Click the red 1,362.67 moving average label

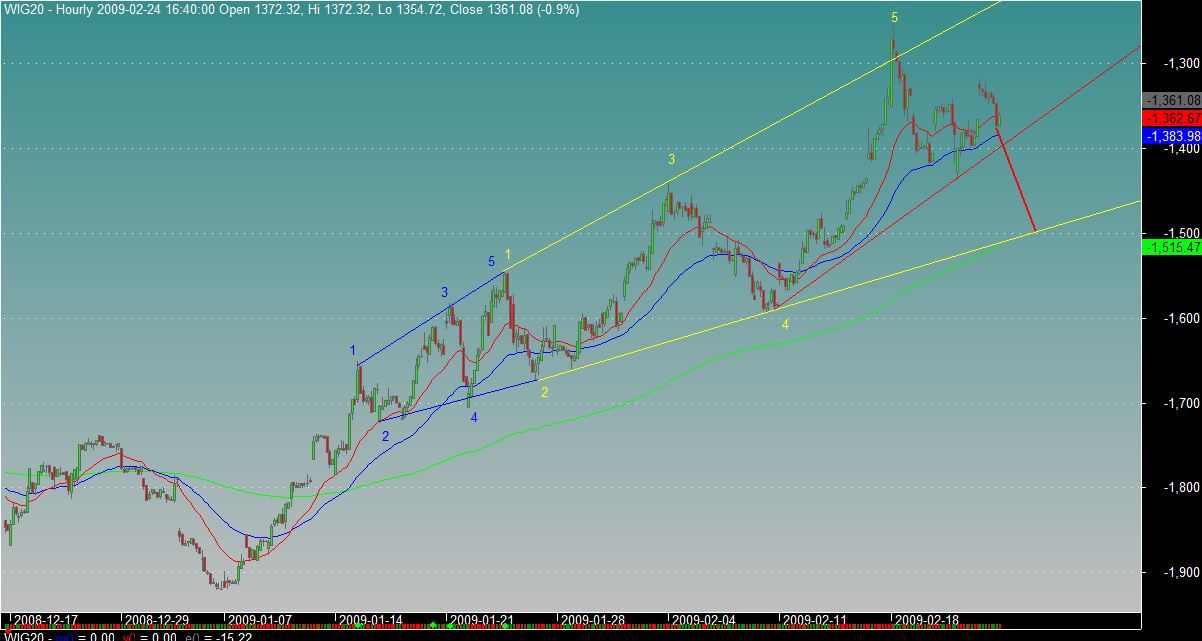click(x=1171, y=118)
